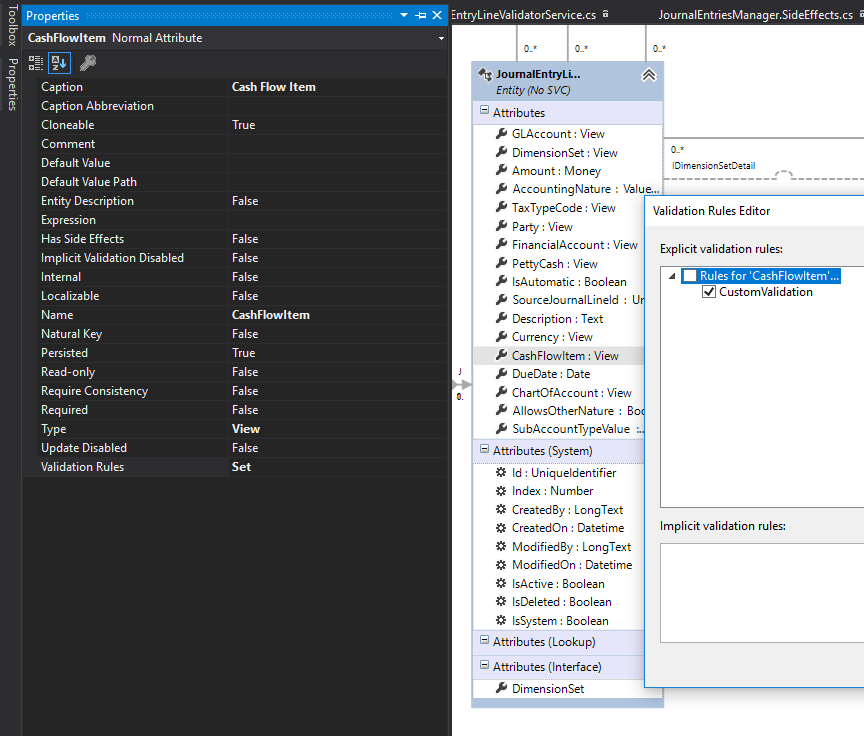Click the FinancialAccount attribute icon
The height and width of the screenshot is (736, 864).
[501, 244]
